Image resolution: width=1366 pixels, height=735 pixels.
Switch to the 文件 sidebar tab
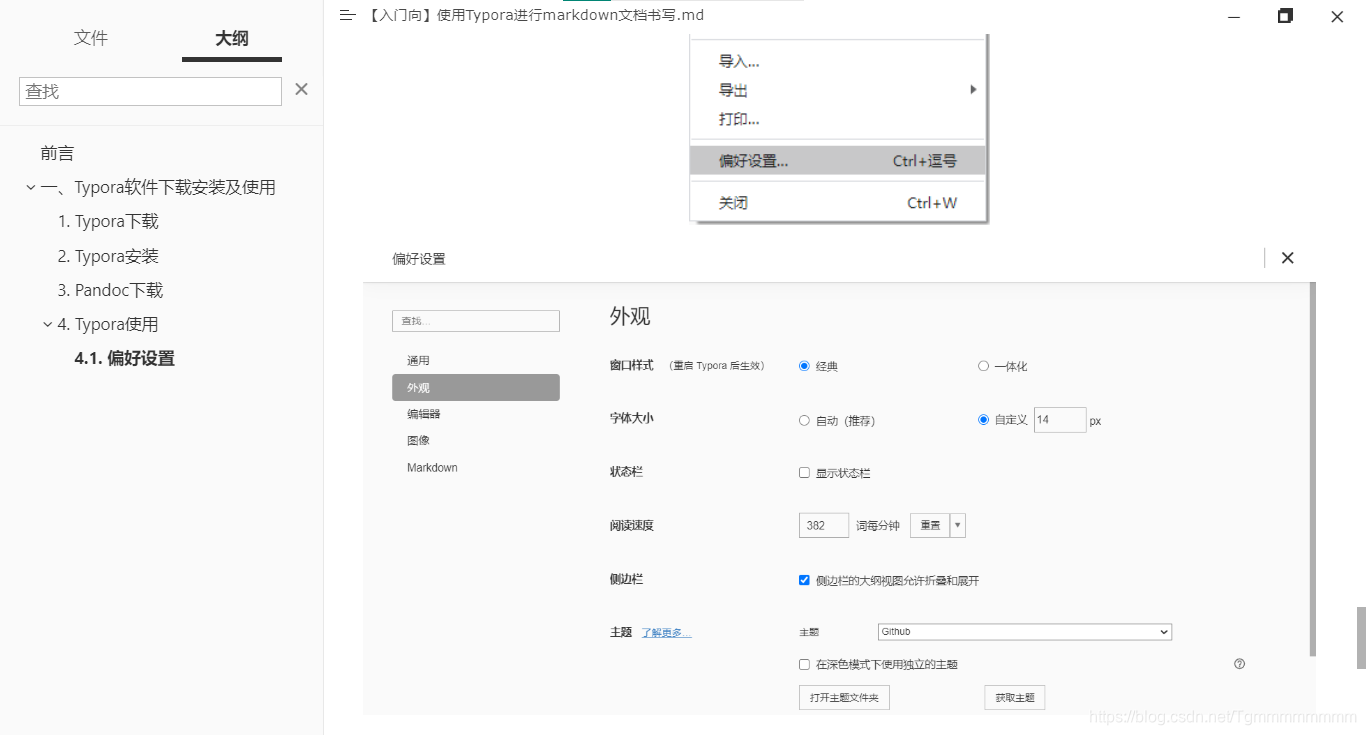click(90, 38)
